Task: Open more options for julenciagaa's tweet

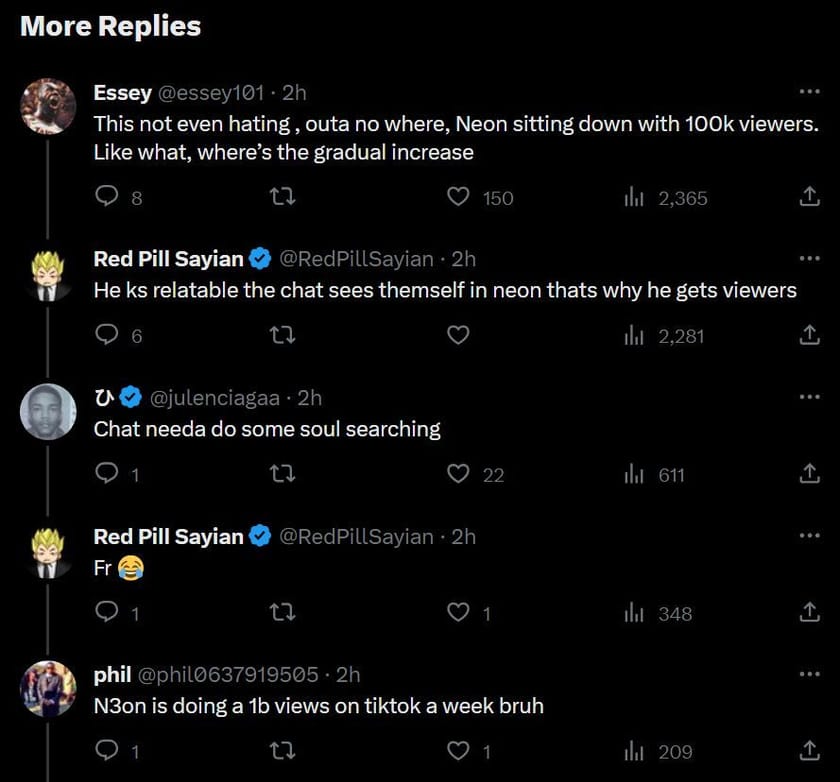Action: click(810, 397)
